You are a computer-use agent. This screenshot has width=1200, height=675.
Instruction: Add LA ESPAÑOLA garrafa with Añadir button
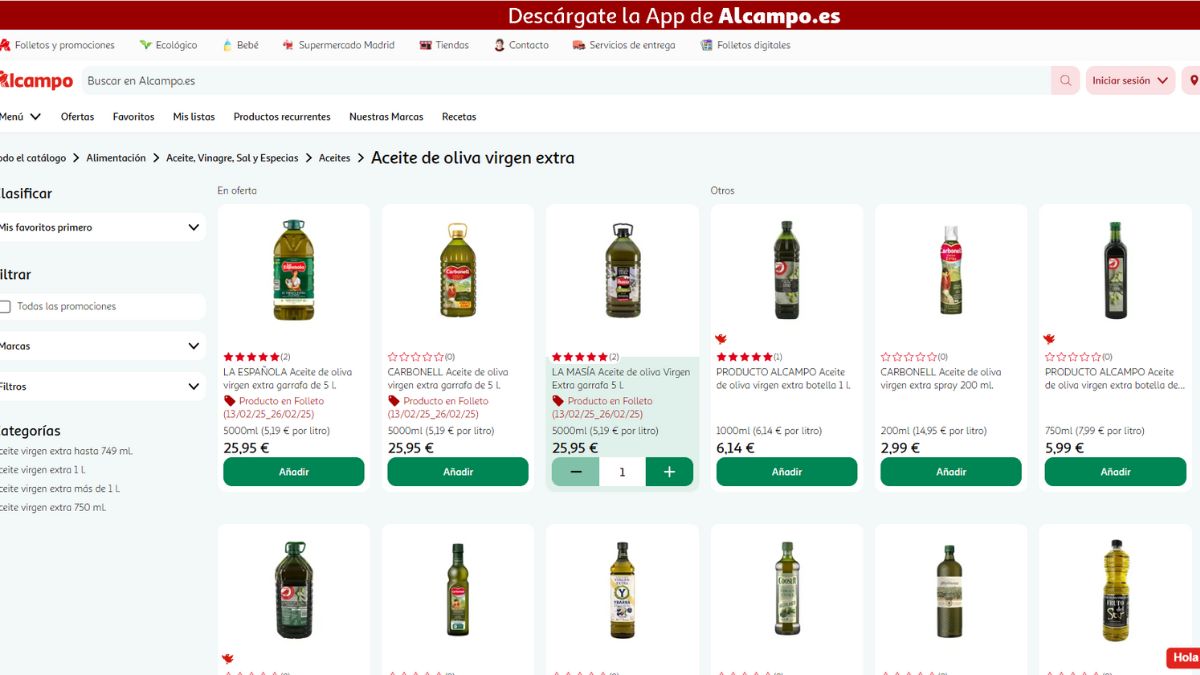click(294, 472)
